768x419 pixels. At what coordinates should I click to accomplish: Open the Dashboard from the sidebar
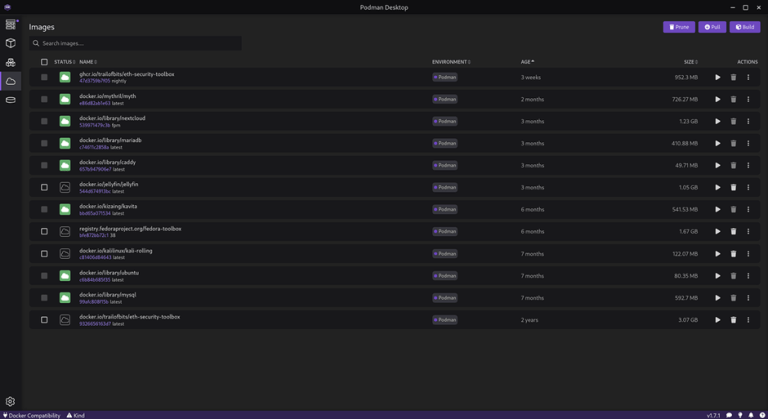10,24
